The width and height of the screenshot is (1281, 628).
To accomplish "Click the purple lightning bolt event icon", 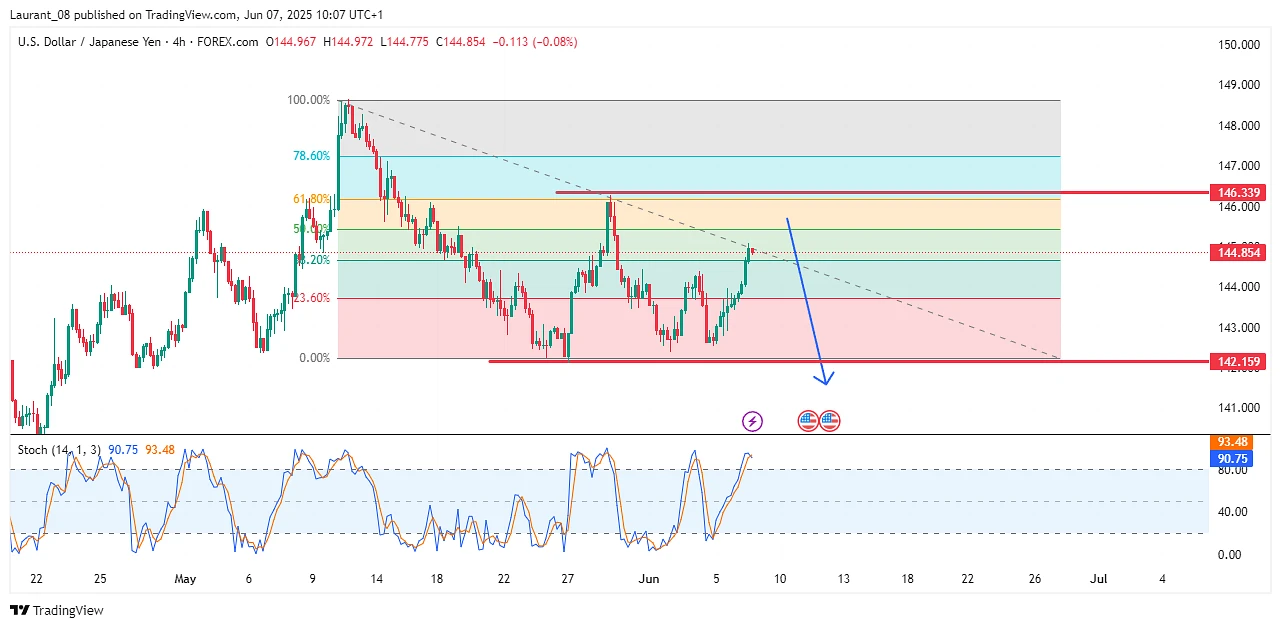I will (752, 421).
